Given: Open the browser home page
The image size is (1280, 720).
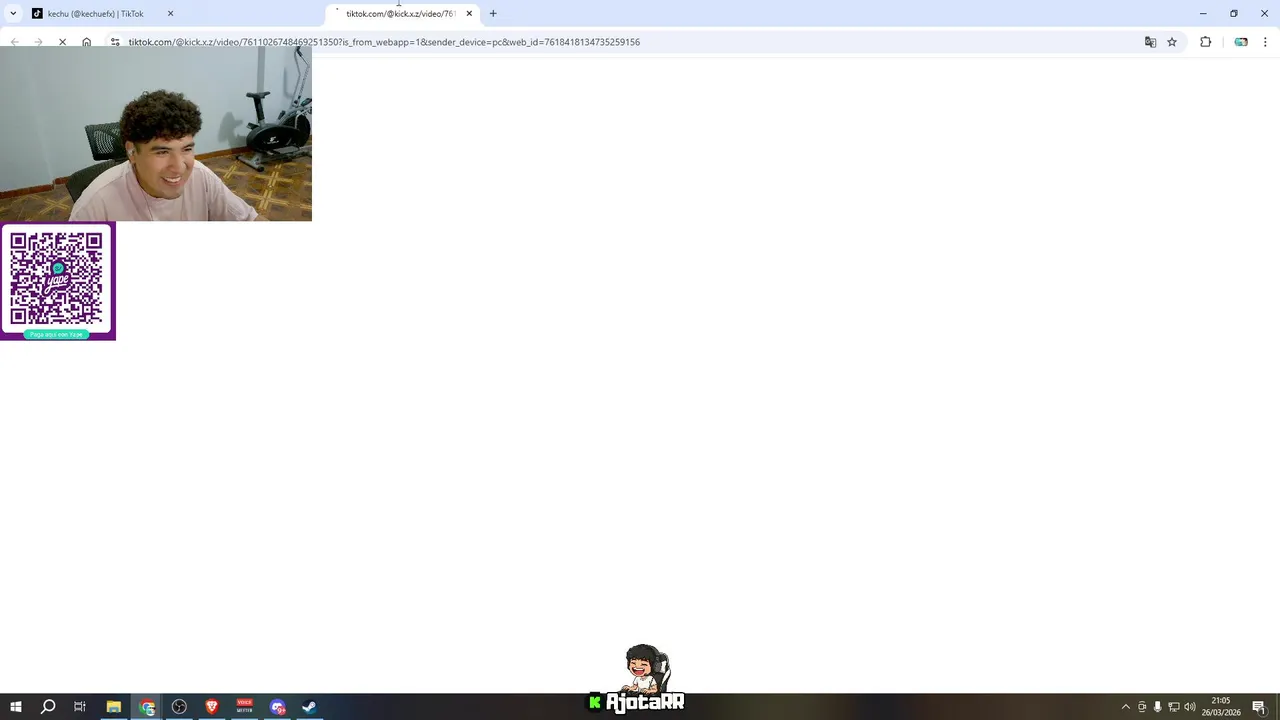Looking at the screenshot, I should 87,42.
